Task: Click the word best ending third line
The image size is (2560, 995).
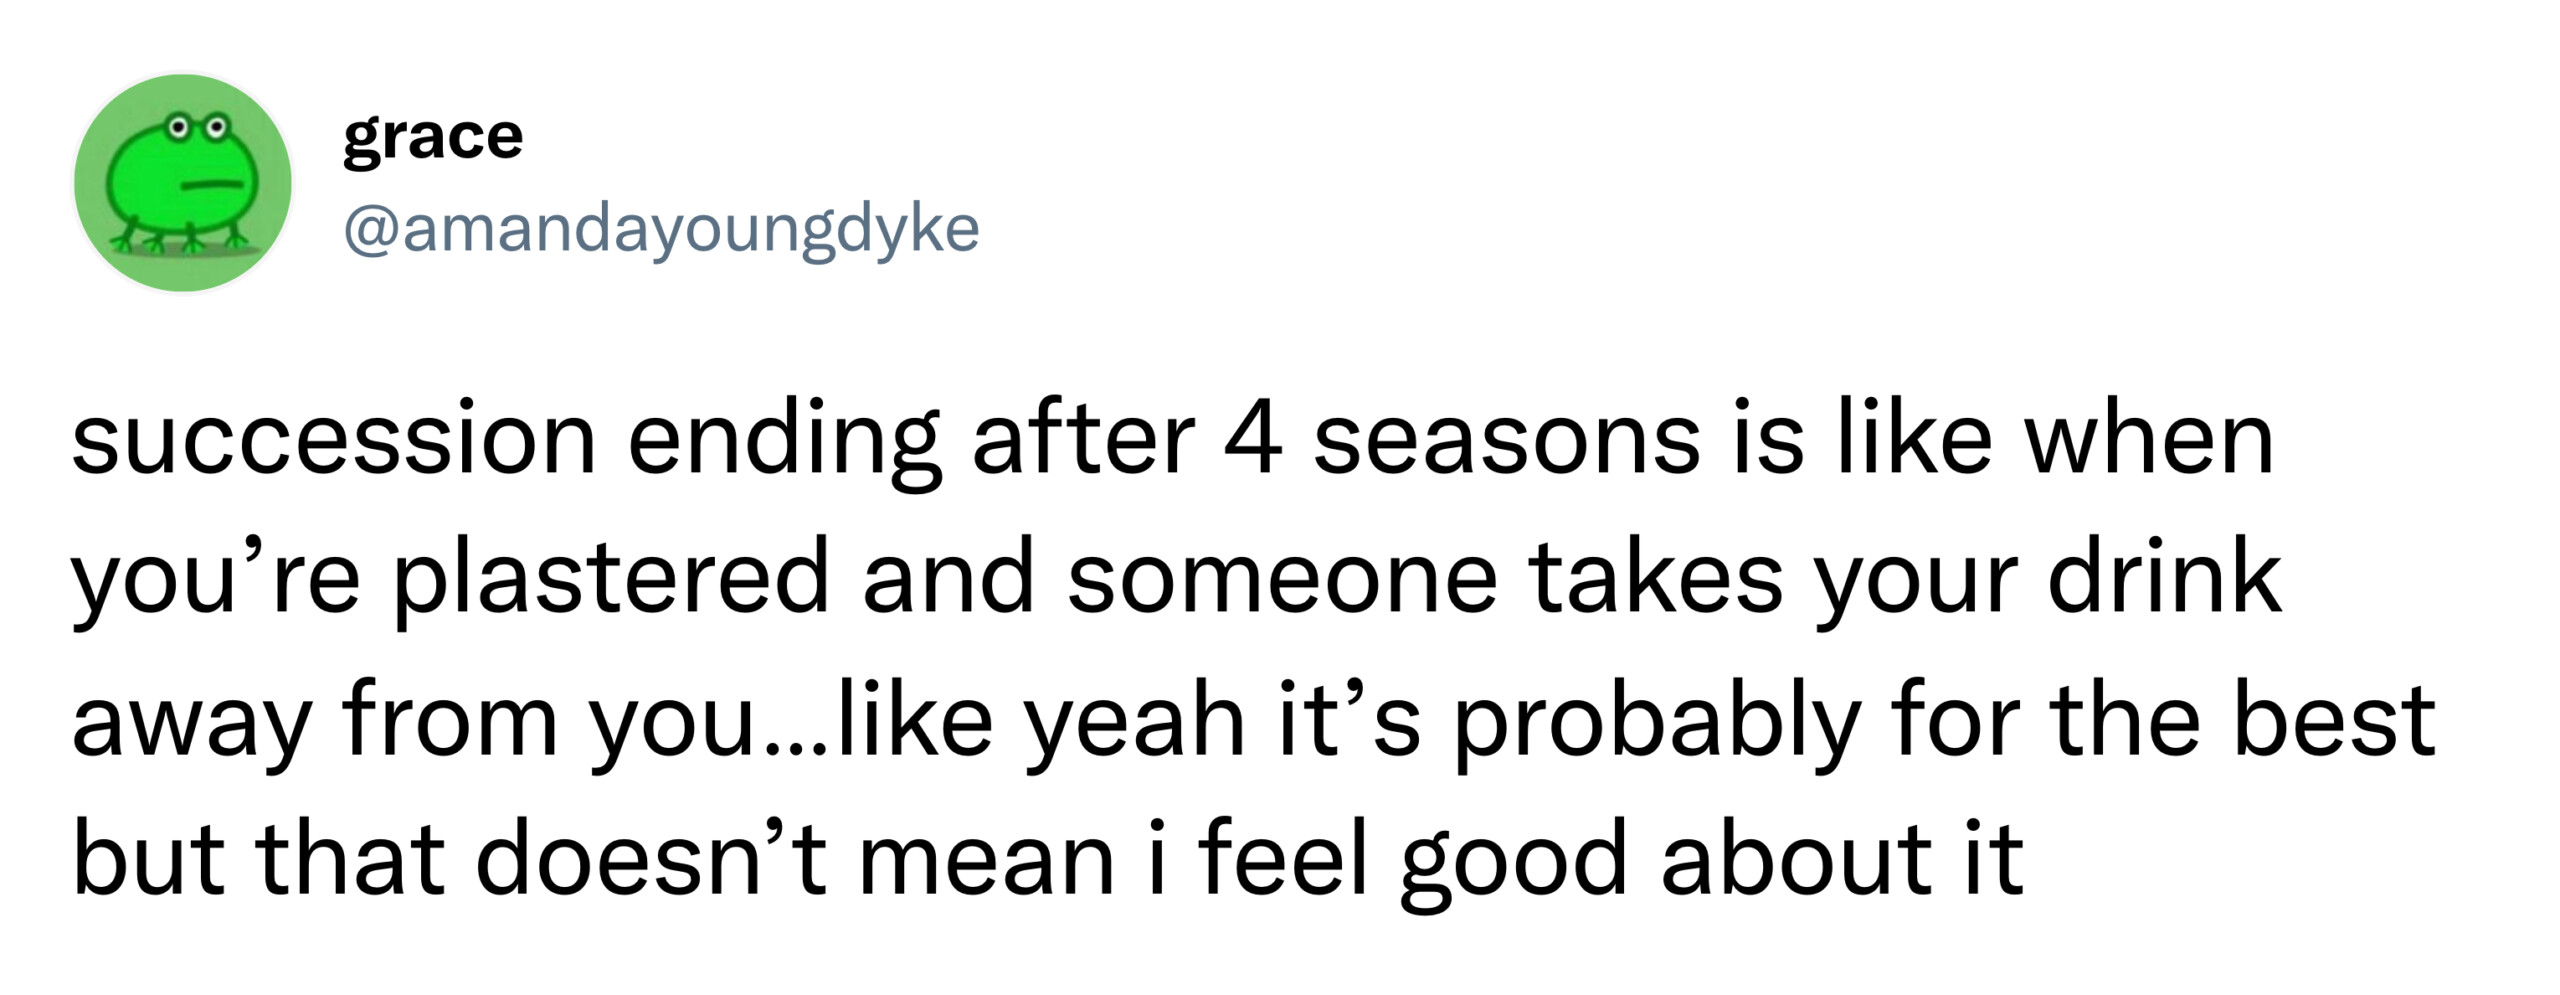Action: coord(2334,720)
